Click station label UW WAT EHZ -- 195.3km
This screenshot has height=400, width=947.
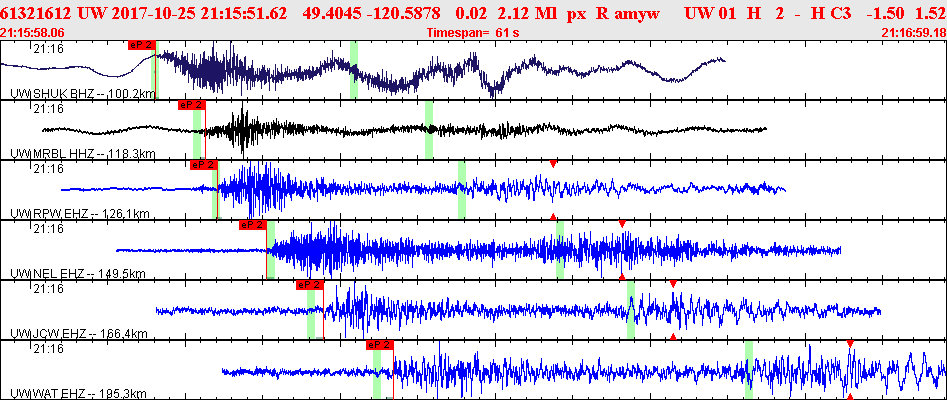coord(79,394)
